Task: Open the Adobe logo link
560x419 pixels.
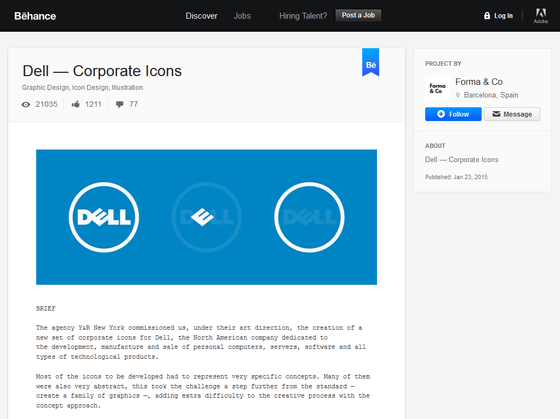Action: point(541,16)
